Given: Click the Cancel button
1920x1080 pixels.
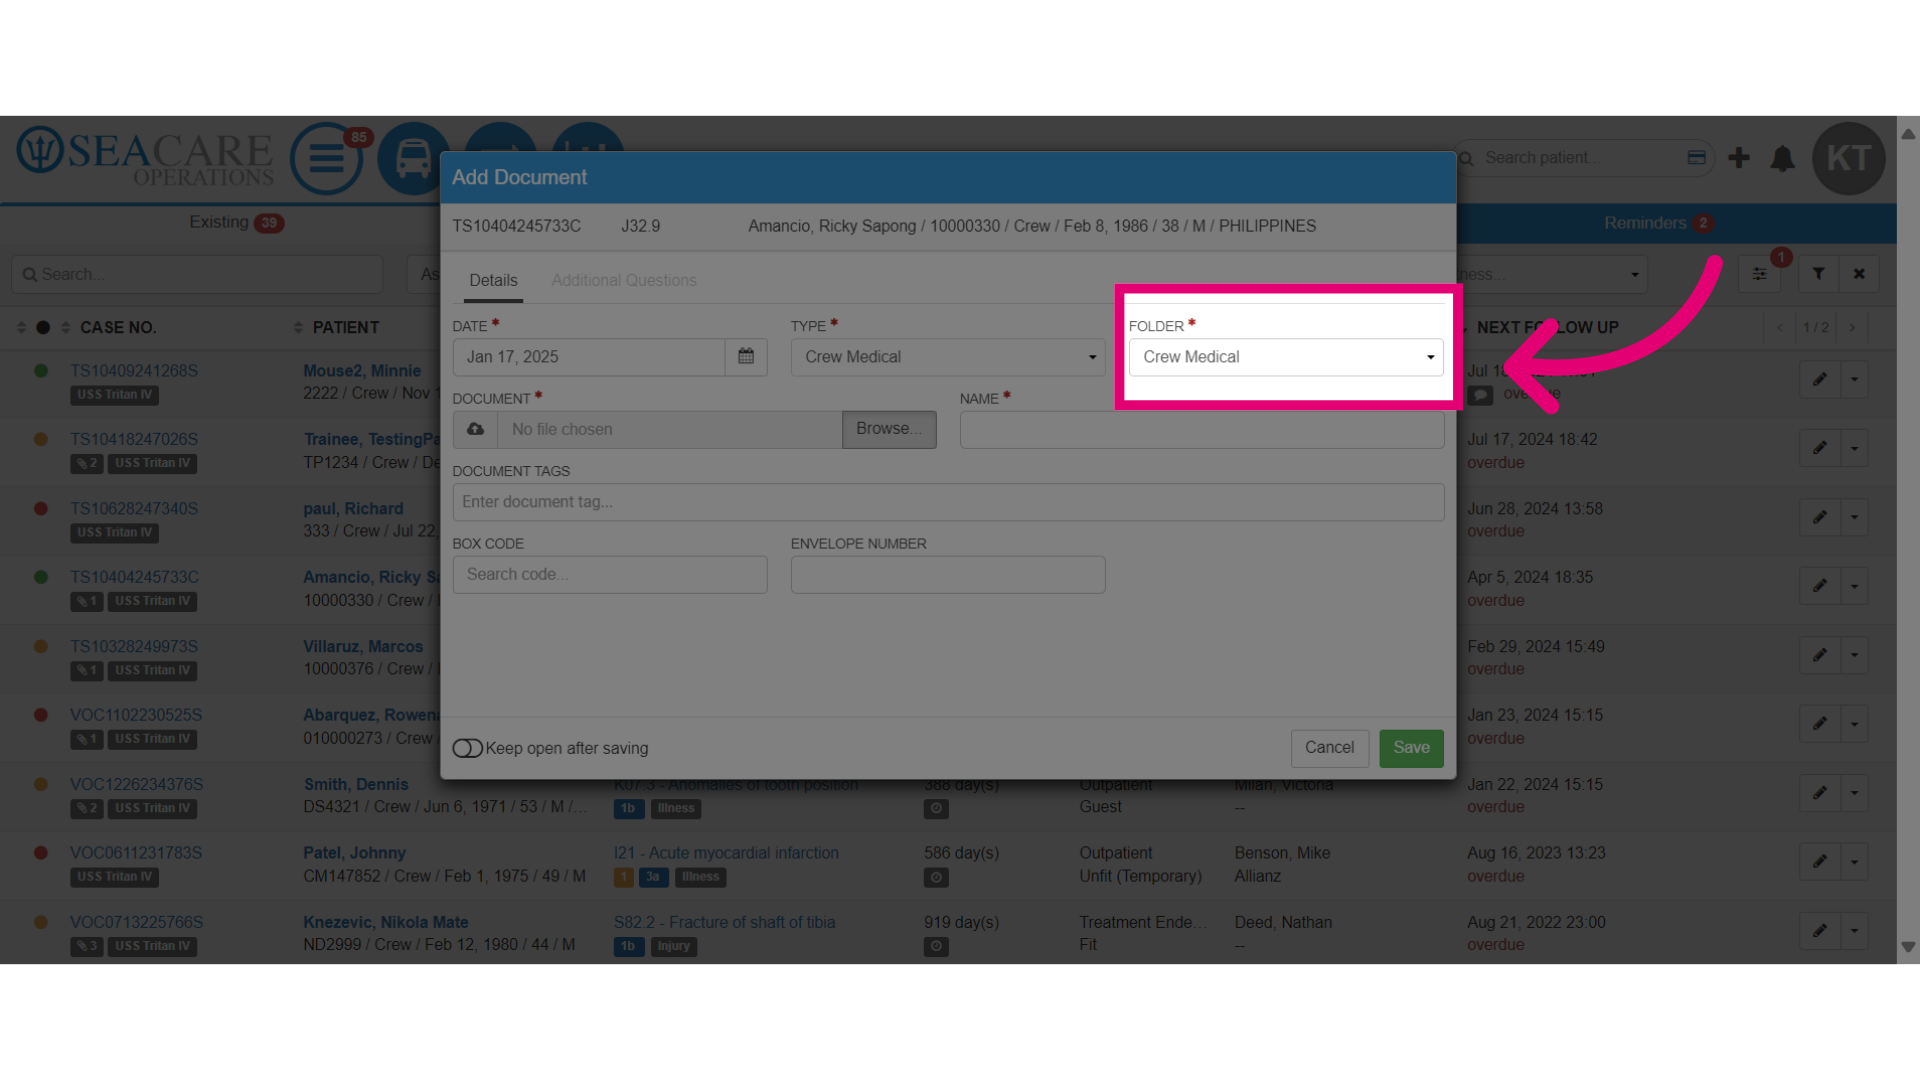Looking at the screenshot, I should pos(1329,748).
